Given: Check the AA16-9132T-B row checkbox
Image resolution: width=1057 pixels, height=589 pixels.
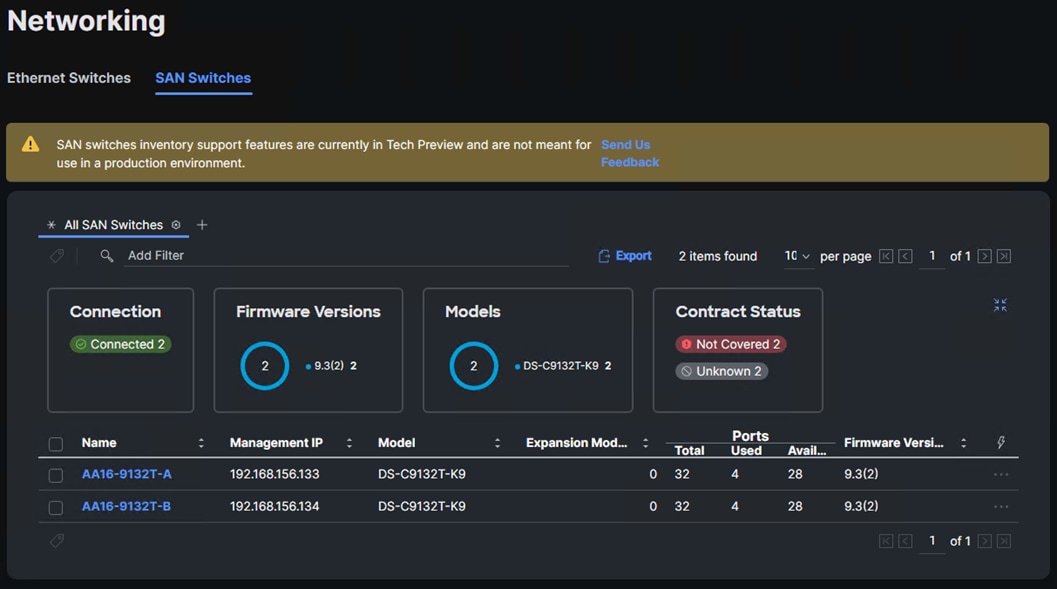Looking at the screenshot, I should click(x=56, y=507).
